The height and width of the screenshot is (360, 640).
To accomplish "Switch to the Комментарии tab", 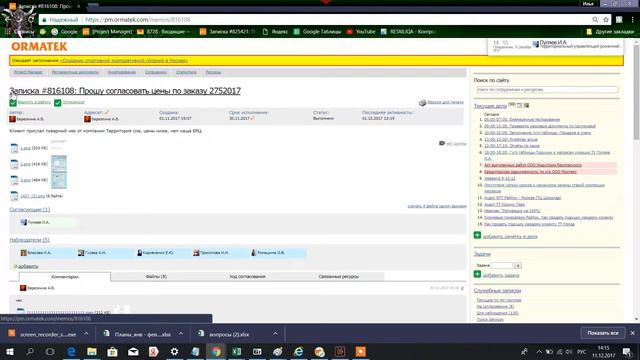I will point(64,277).
